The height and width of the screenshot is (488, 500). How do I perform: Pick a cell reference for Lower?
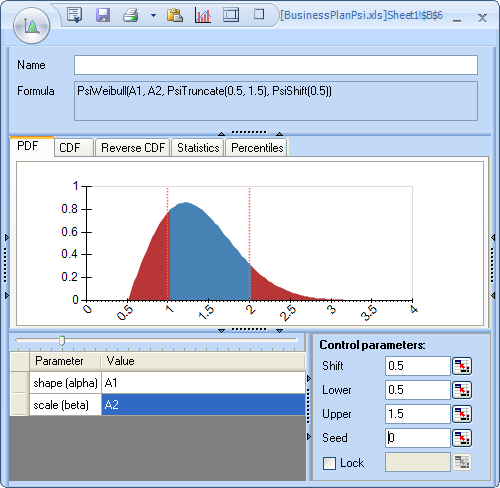(x=462, y=390)
